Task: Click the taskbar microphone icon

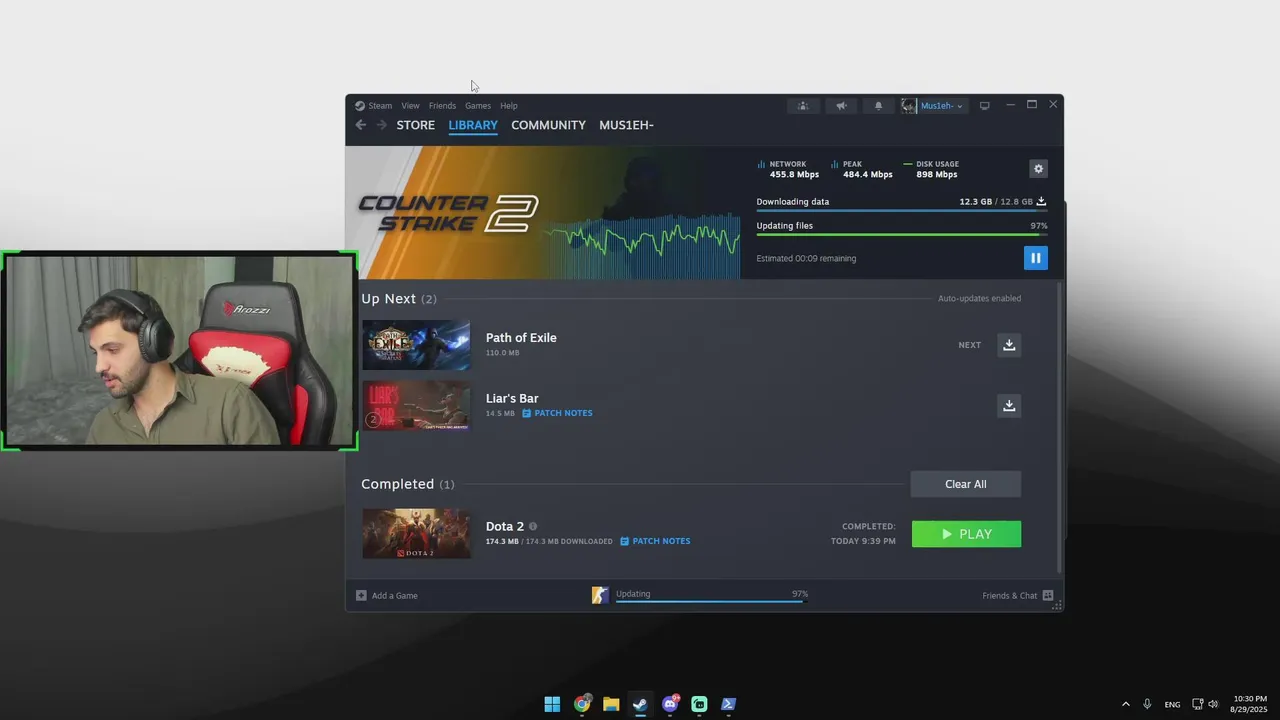Action: (1147, 704)
